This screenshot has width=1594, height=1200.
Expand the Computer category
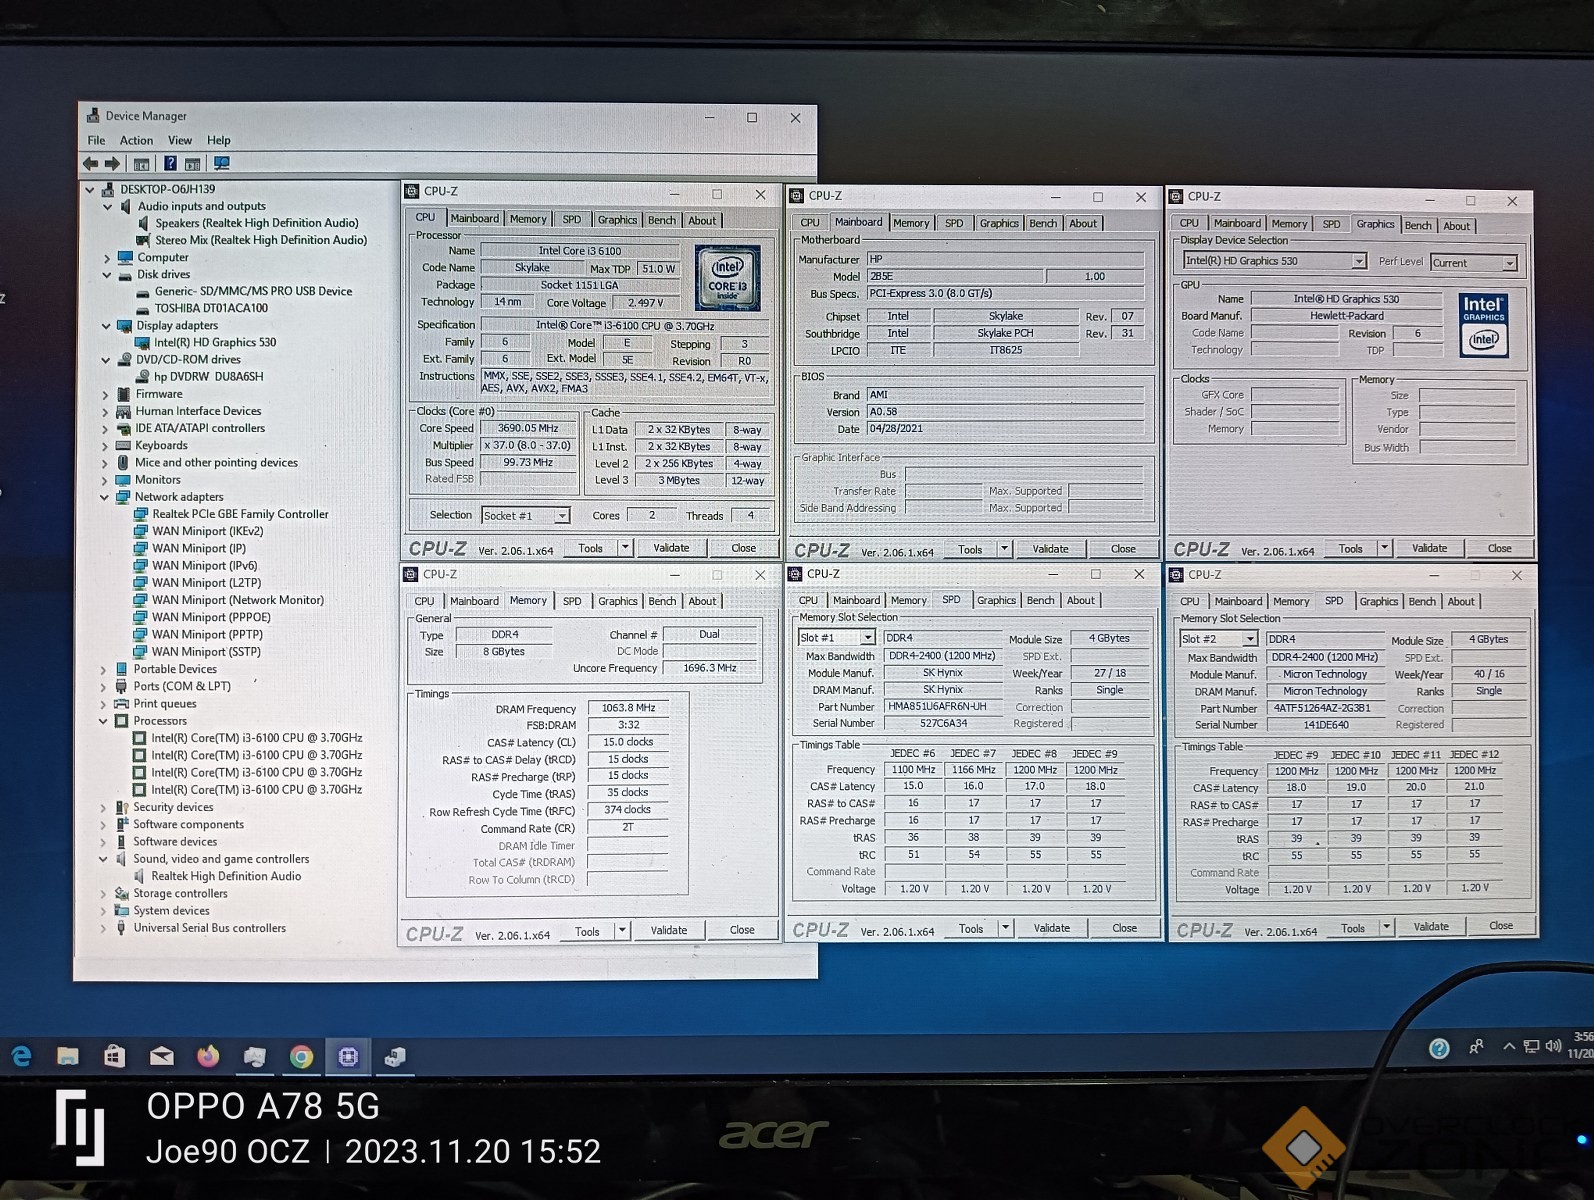coord(106,258)
